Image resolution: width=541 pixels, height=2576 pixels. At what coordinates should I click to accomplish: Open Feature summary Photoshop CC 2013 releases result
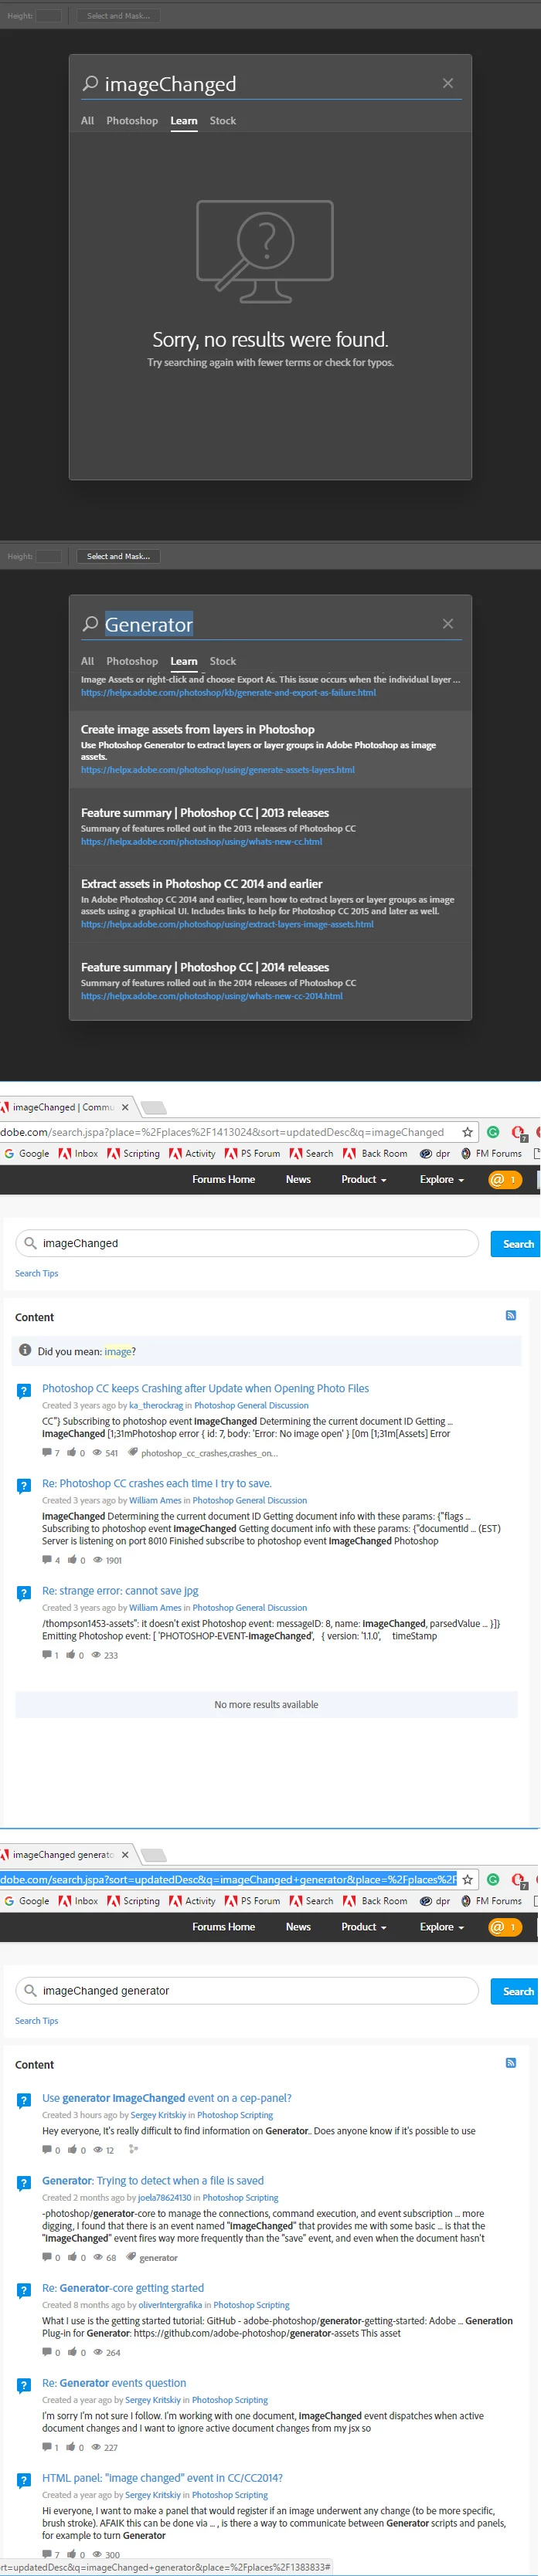(x=205, y=813)
